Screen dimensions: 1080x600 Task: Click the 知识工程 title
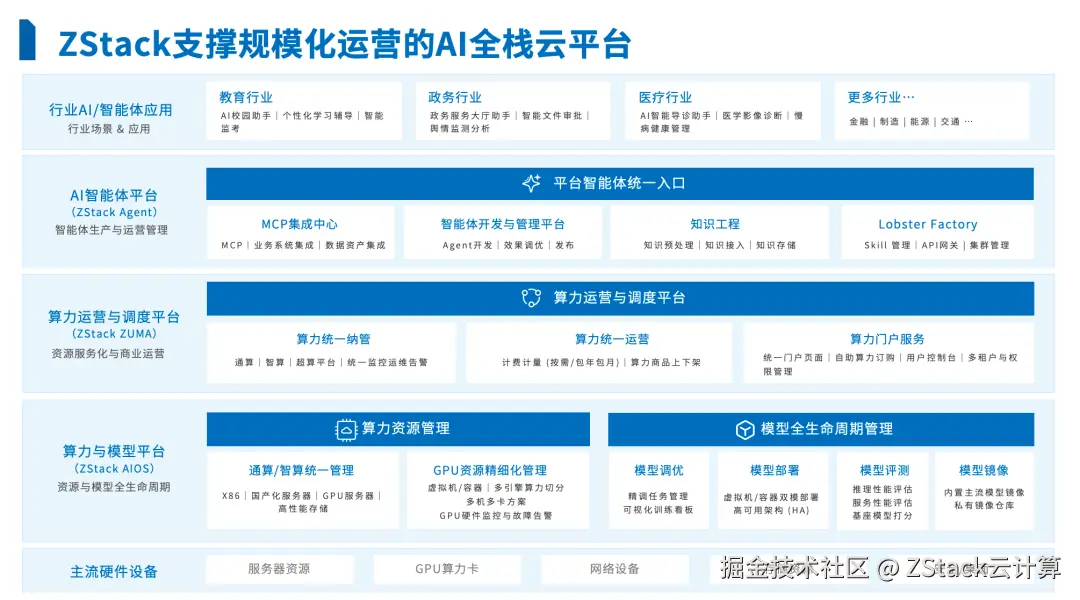tap(715, 224)
